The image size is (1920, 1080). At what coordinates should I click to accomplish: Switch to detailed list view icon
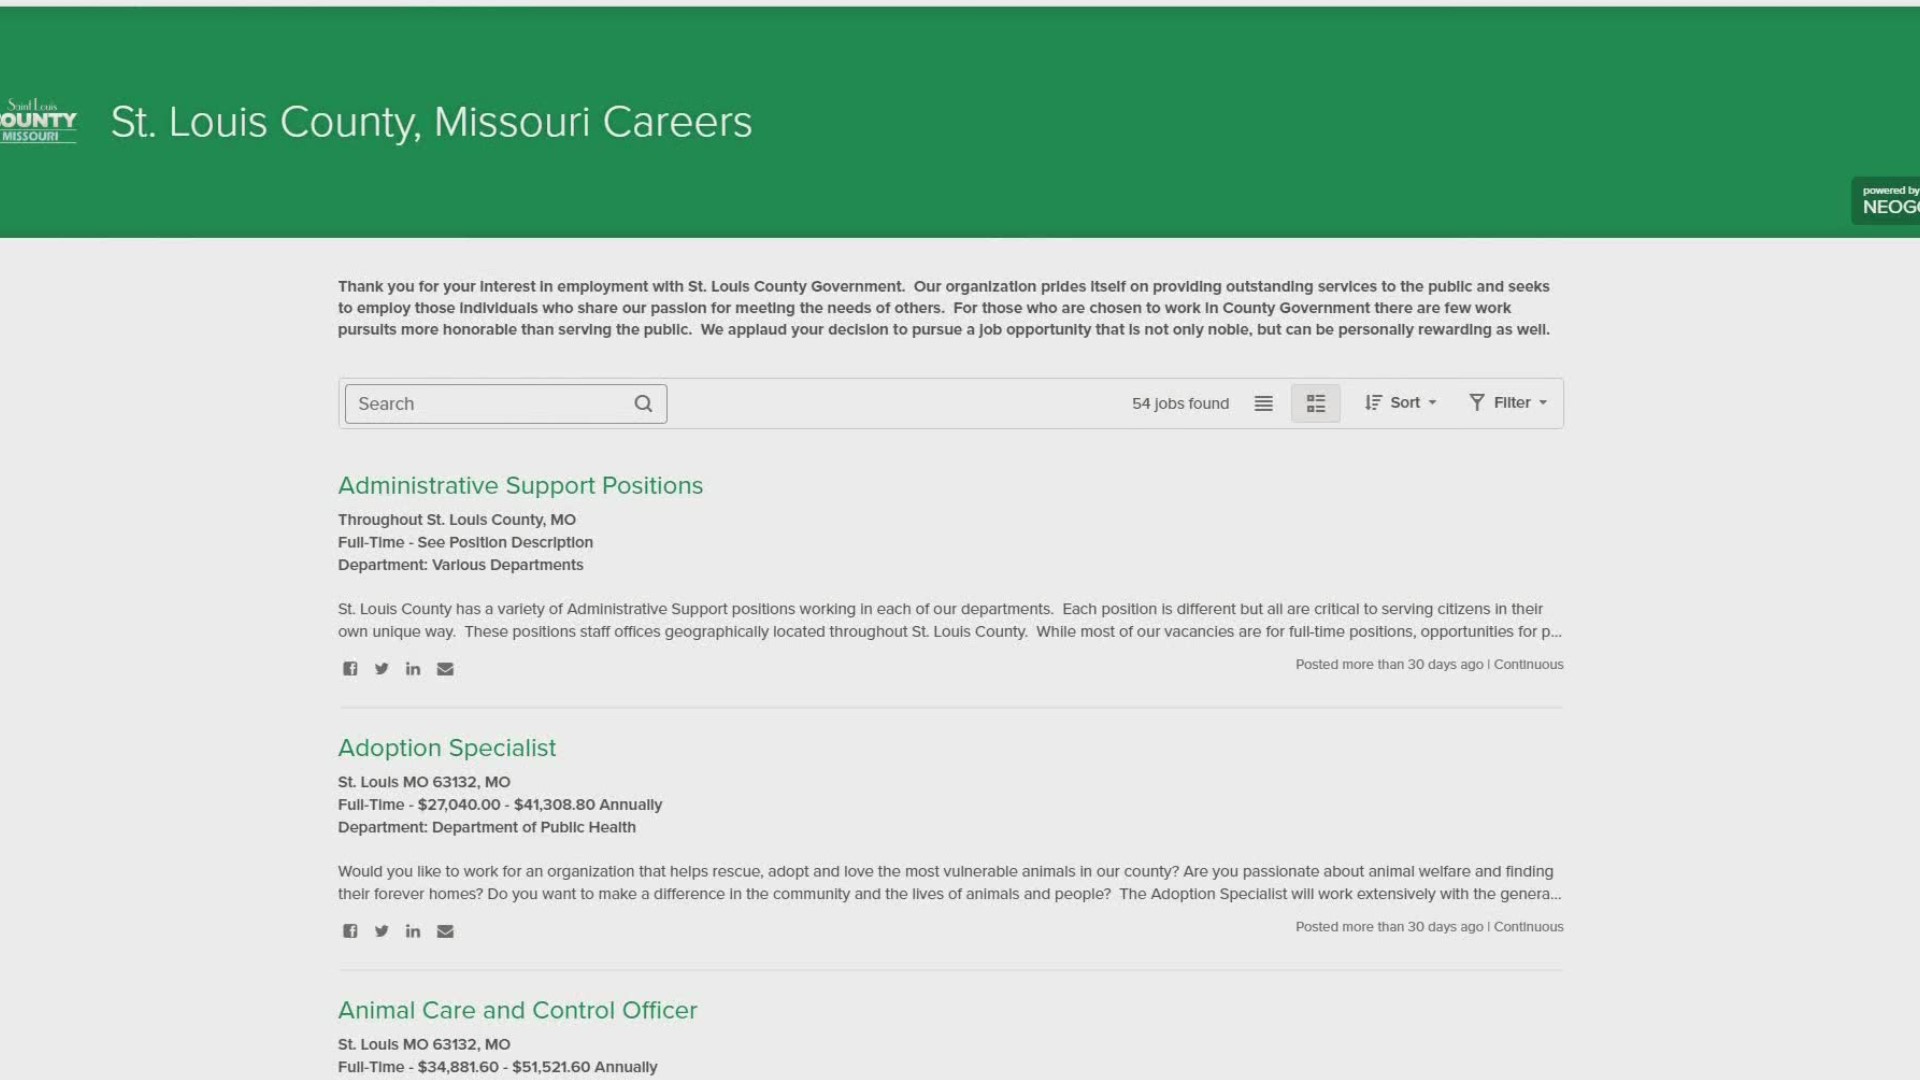[x=1316, y=404]
